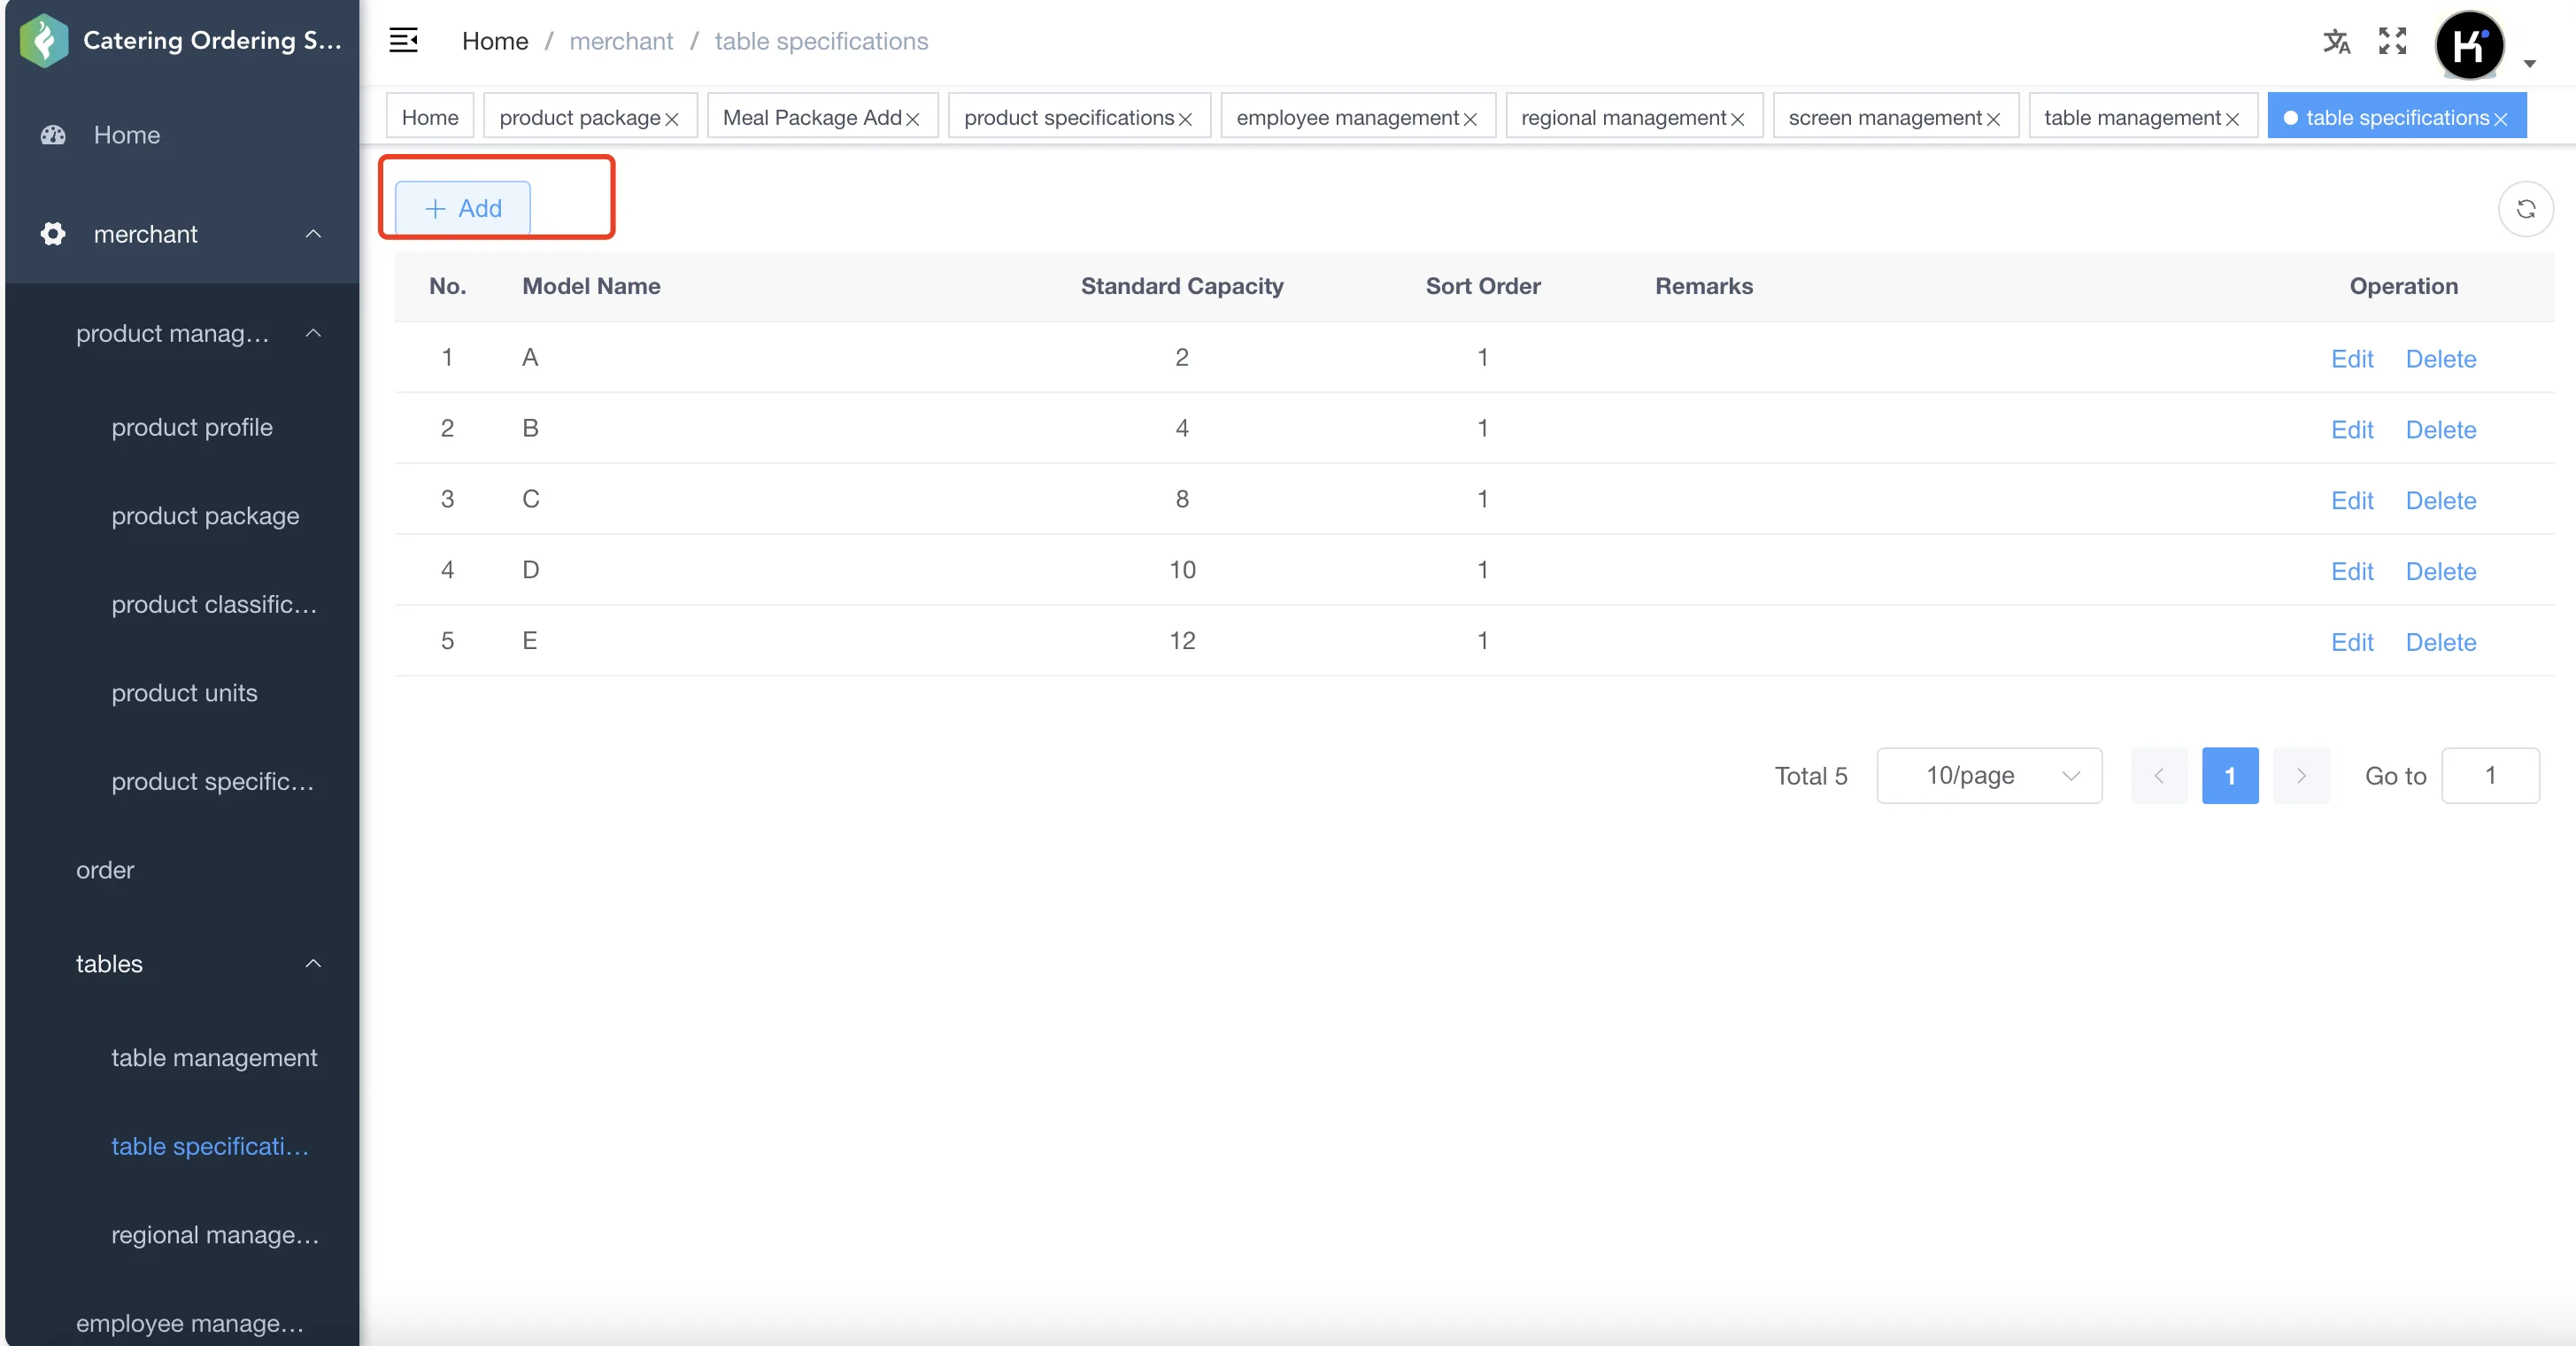Delete the row for model C
Image resolution: width=2576 pixels, height=1346 pixels.
coord(2441,501)
